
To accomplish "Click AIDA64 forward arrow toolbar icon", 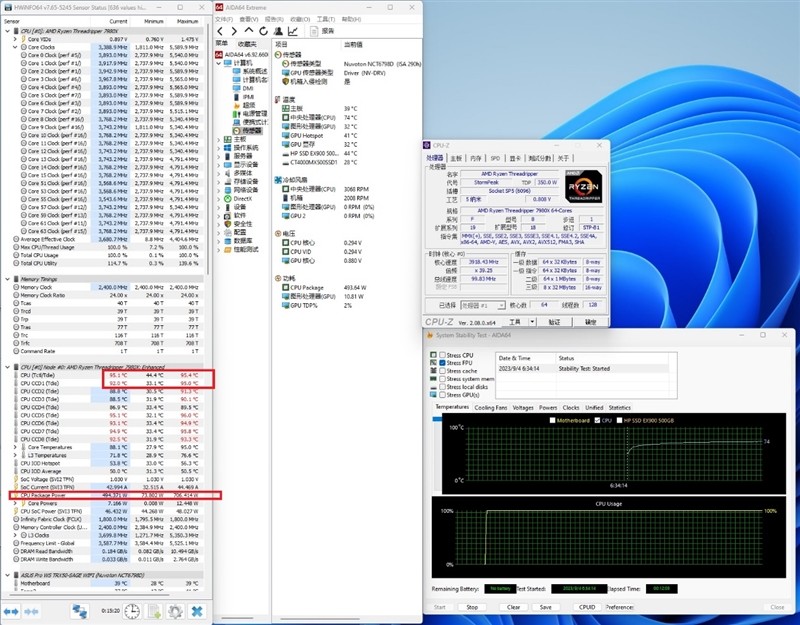I will [x=234, y=31].
